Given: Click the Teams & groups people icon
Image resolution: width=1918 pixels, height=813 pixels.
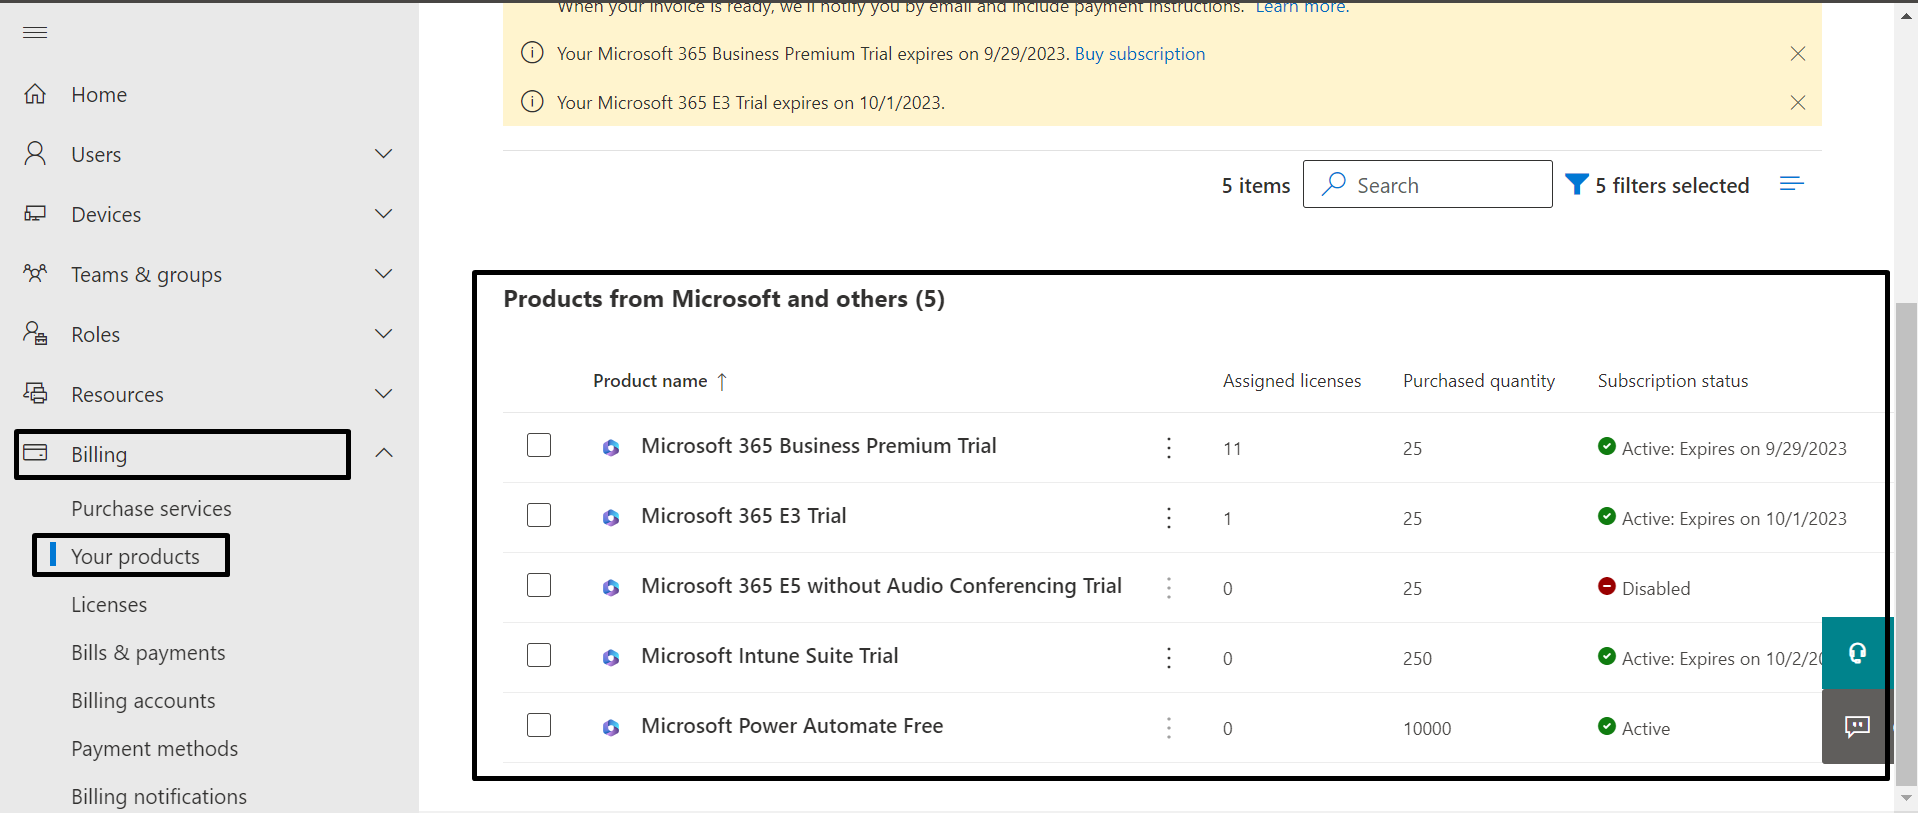Looking at the screenshot, I should 35,273.
